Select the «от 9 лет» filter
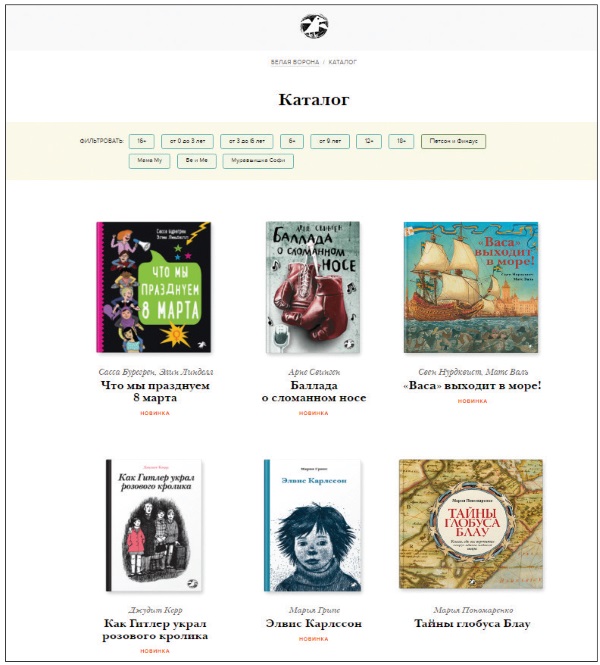 point(330,141)
